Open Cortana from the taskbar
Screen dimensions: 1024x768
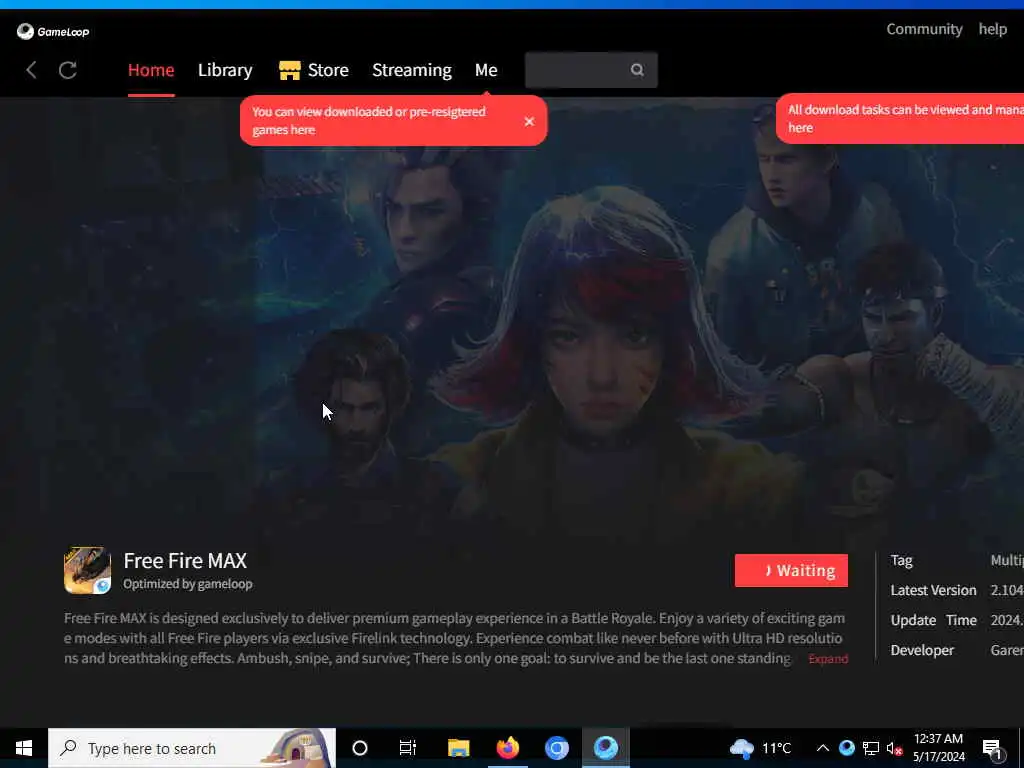coord(360,748)
